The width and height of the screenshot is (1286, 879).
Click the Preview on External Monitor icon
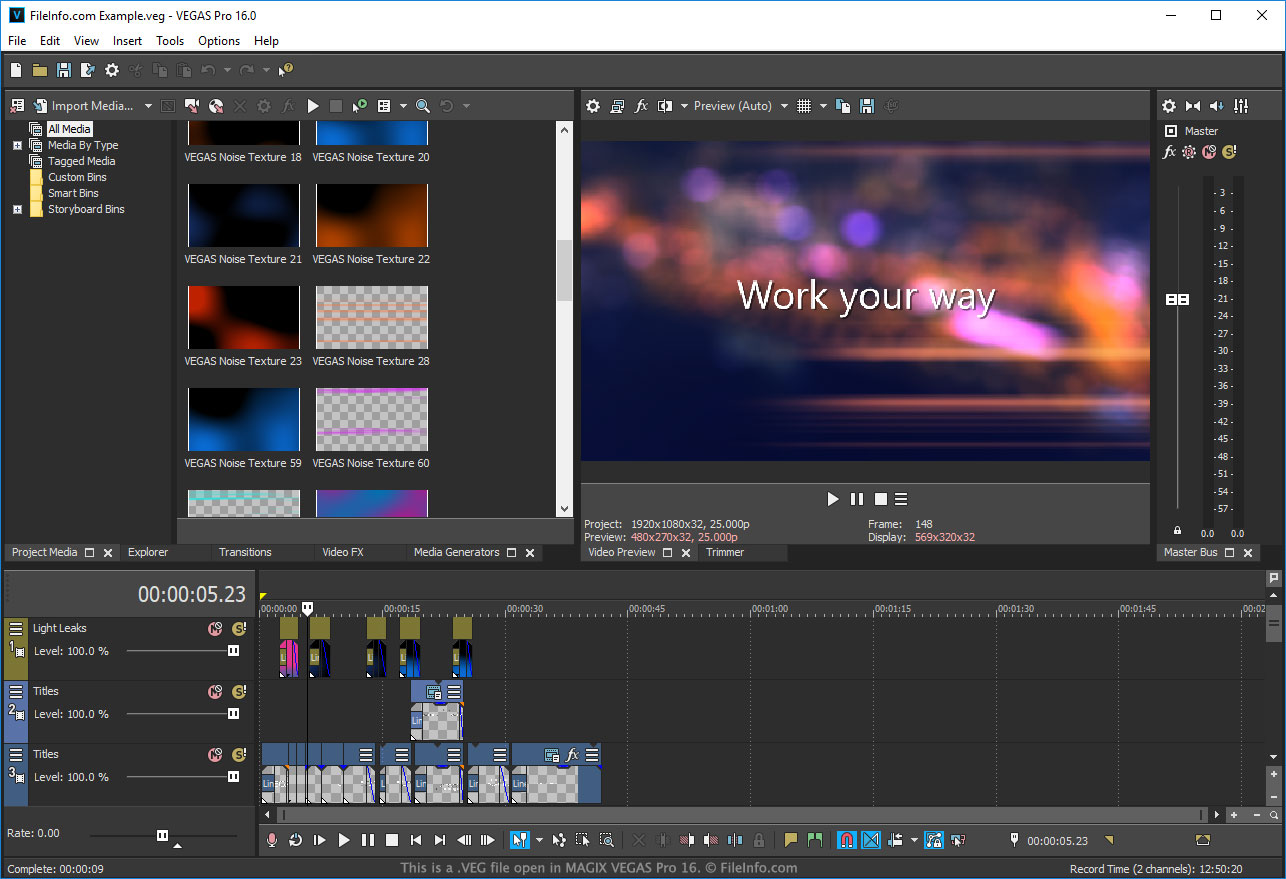[617, 106]
